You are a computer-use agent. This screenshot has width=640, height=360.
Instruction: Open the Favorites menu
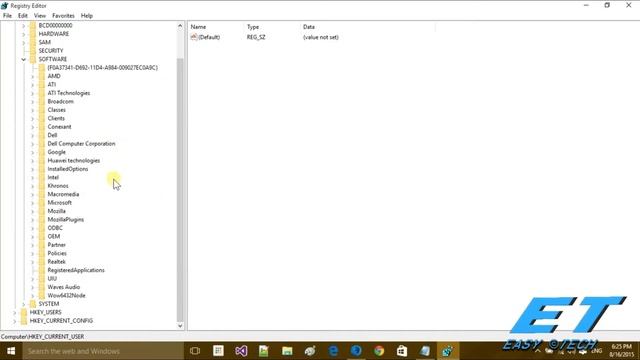pos(63,16)
